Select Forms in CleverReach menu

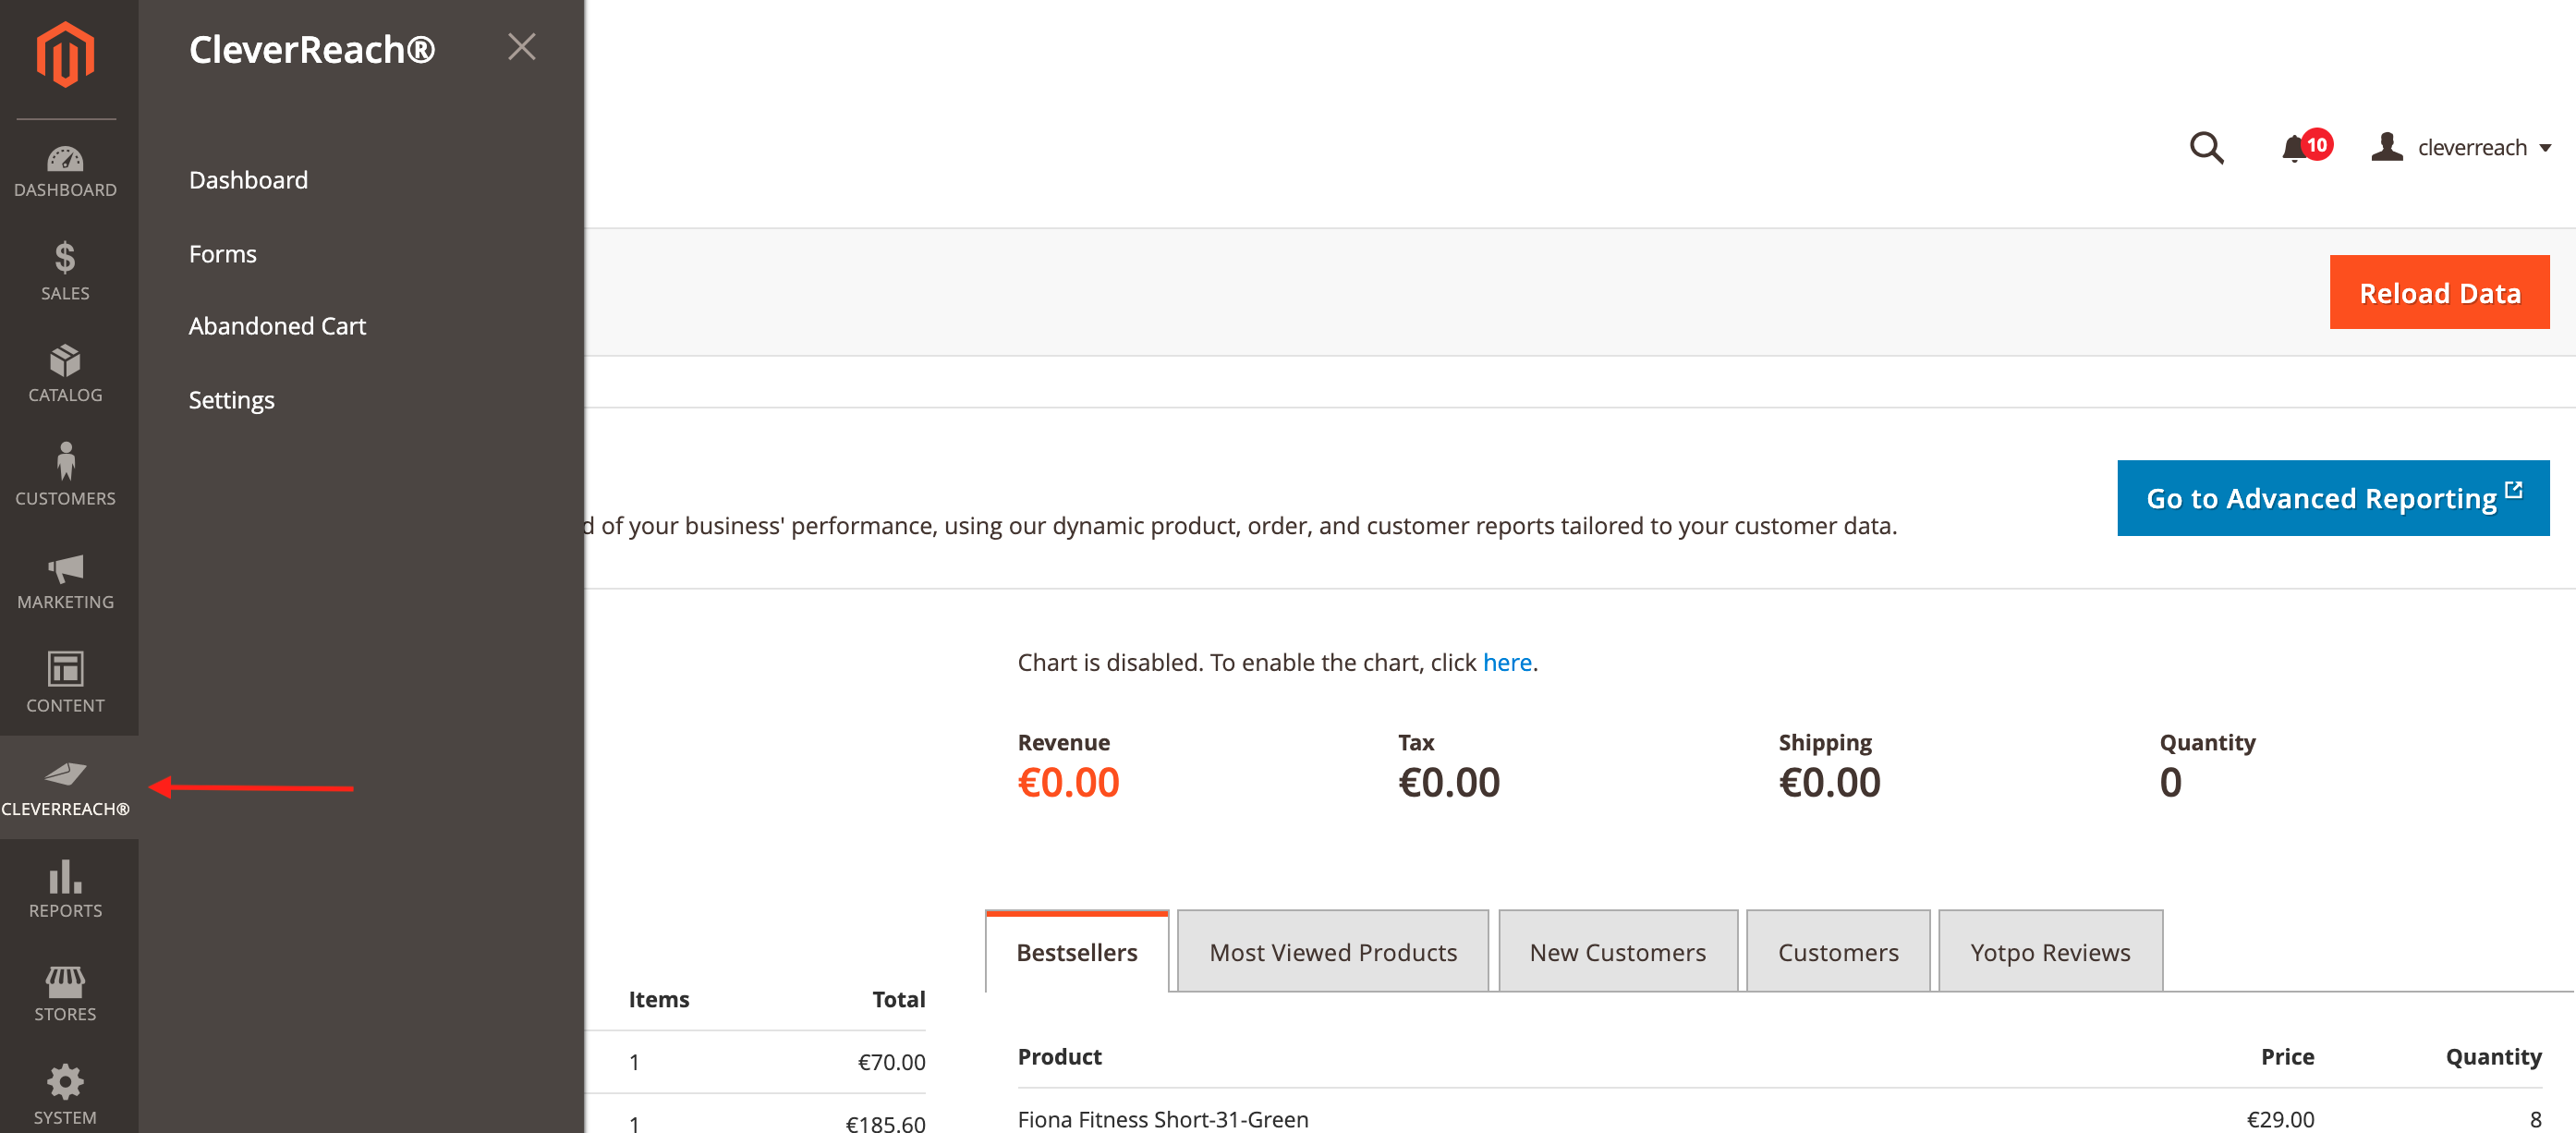pyautogui.click(x=222, y=254)
